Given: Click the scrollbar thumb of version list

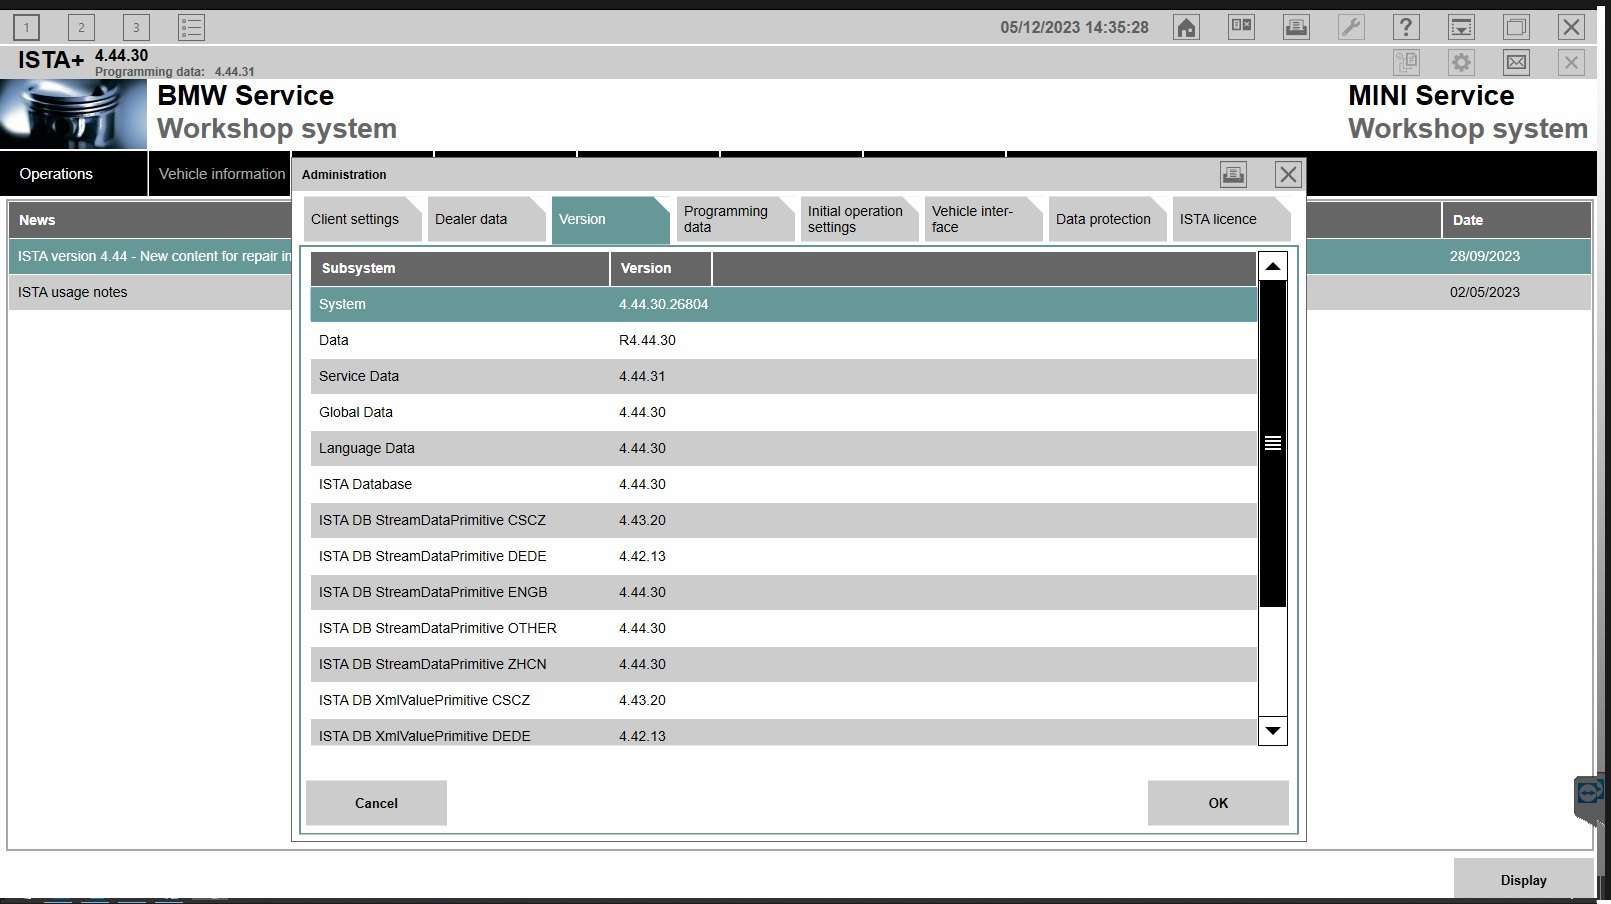Looking at the screenshot, I should click(1272, 443).
